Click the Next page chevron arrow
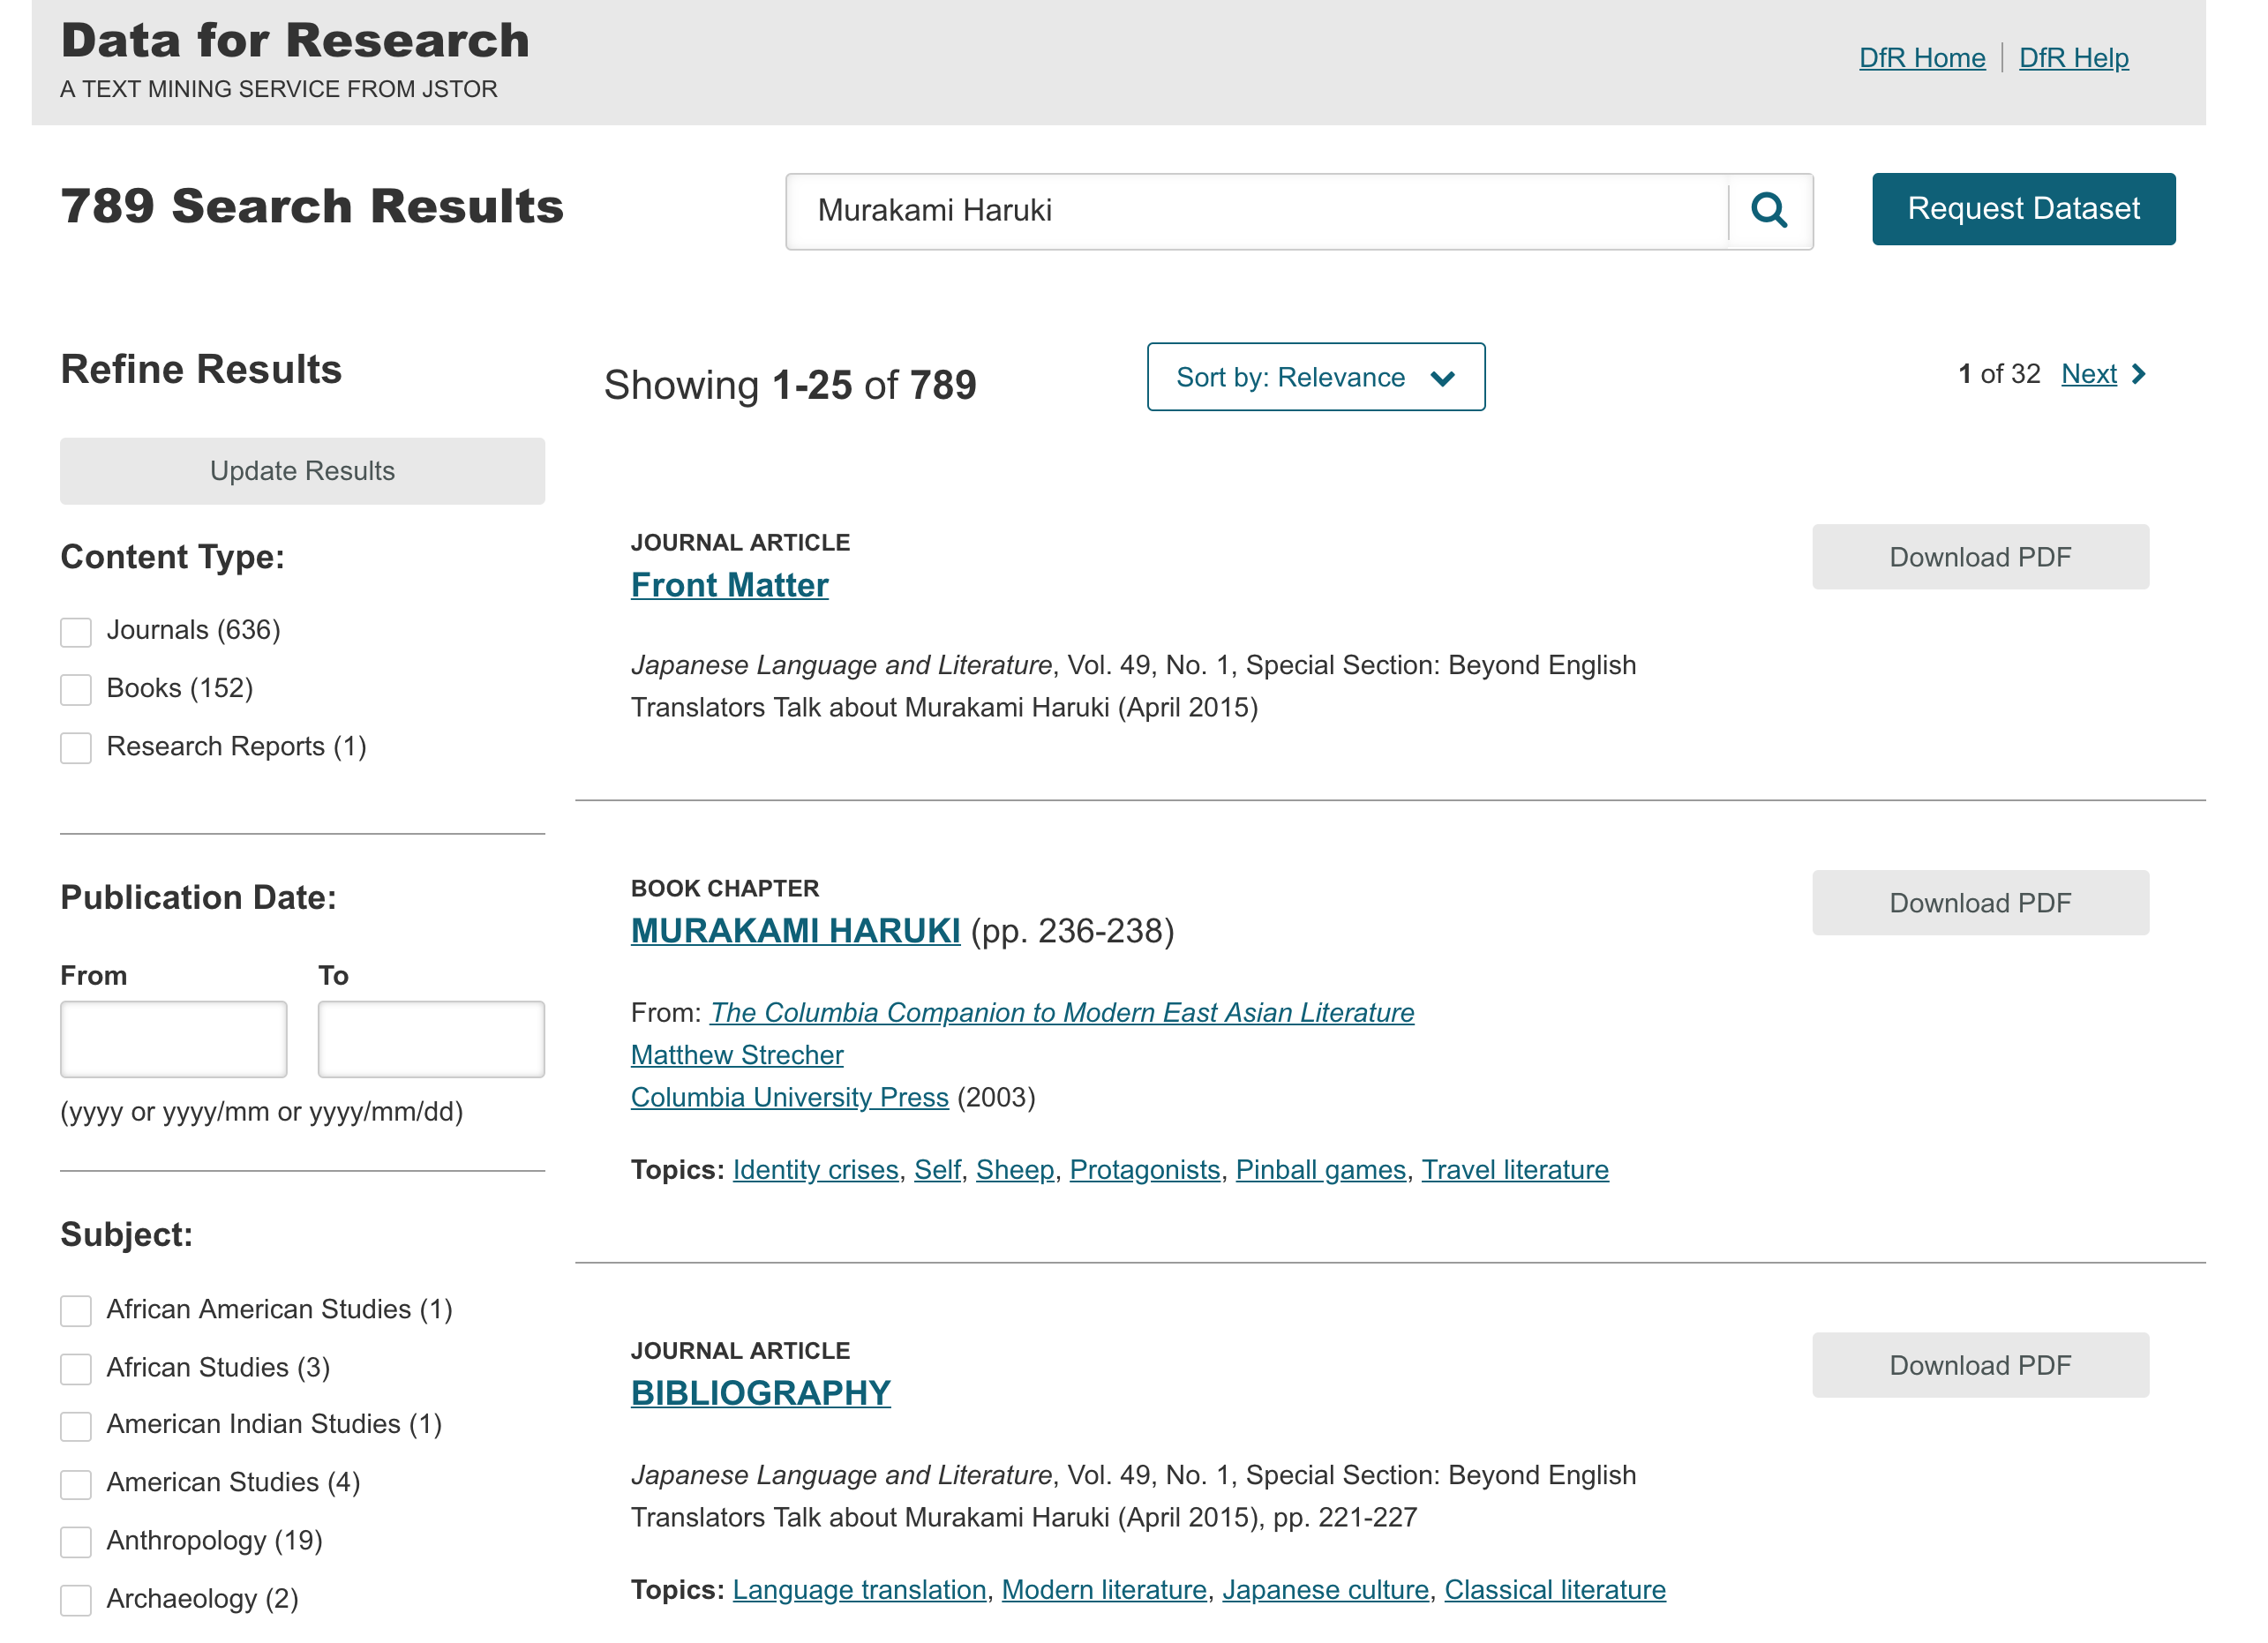2268x1643 pixels. 2140,375
